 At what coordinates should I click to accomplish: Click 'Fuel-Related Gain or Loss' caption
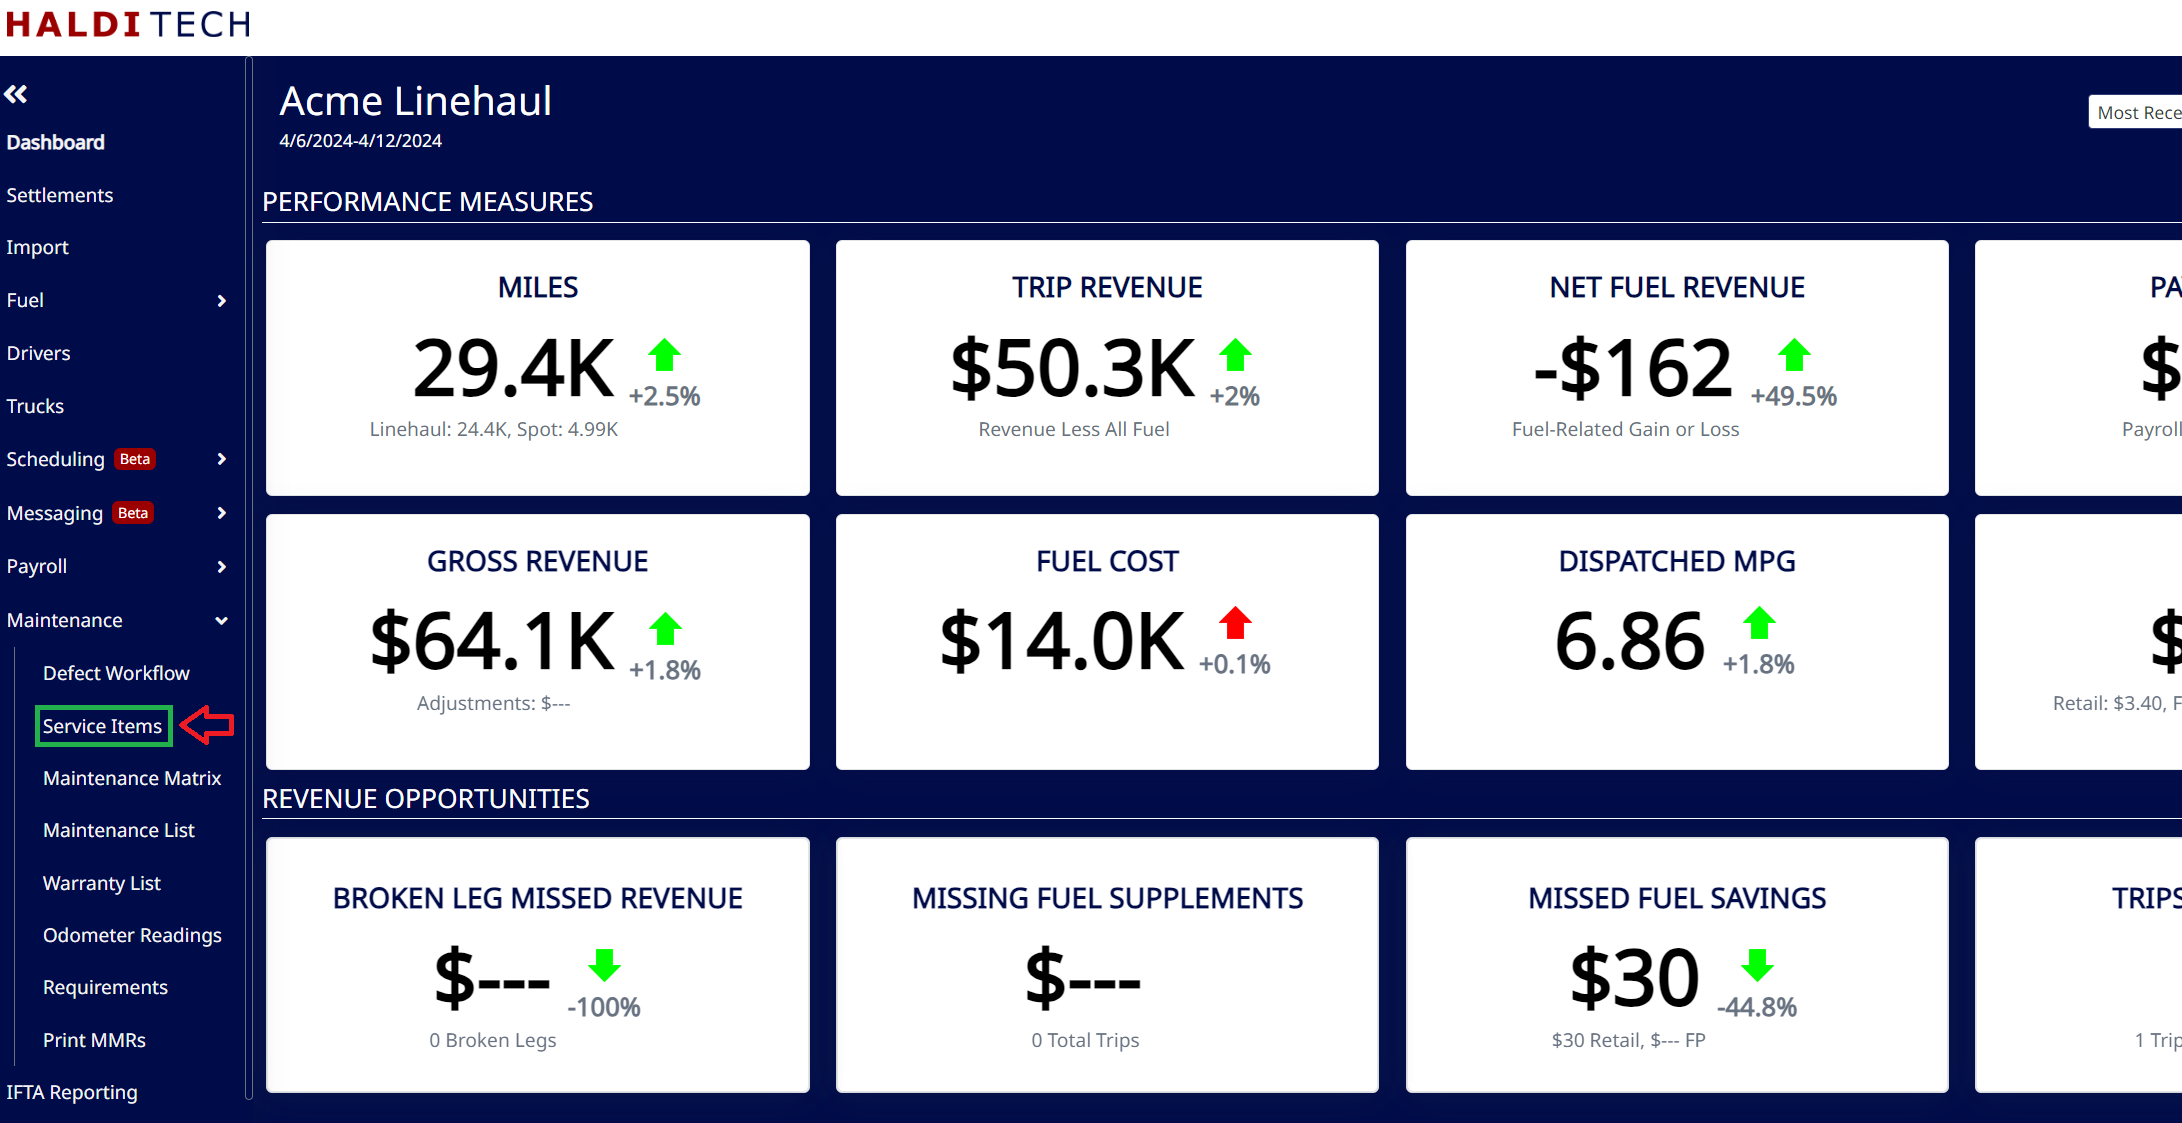click(x=1625, y=429)
